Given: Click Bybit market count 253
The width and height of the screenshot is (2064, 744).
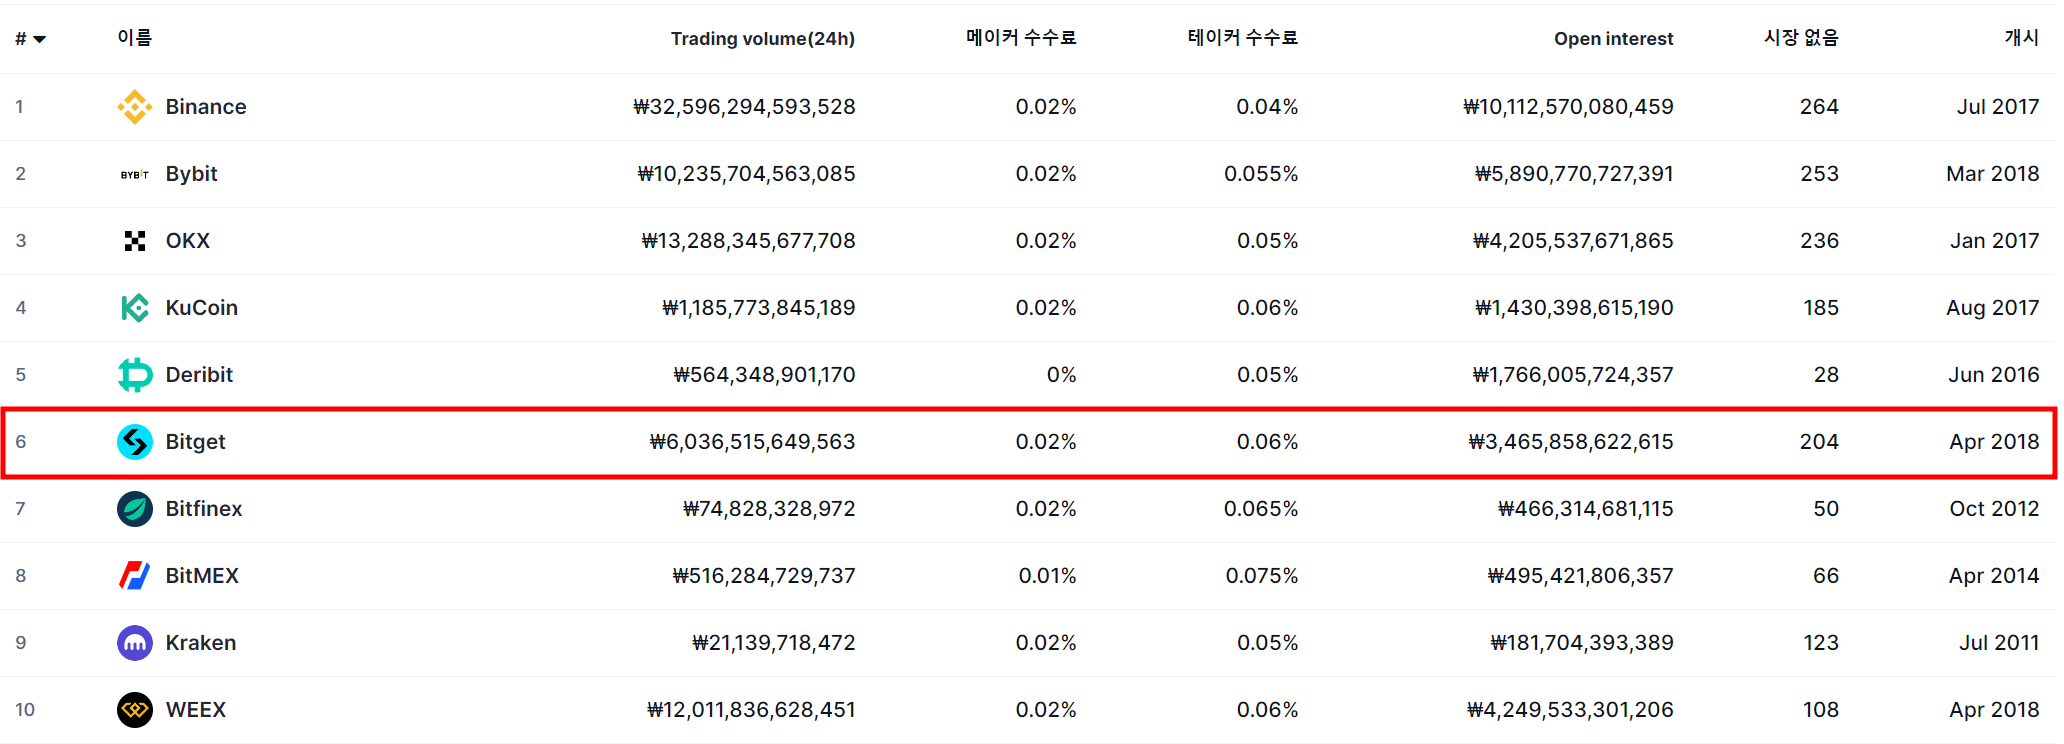Looking at the screenshot, I should point(1819,174).
